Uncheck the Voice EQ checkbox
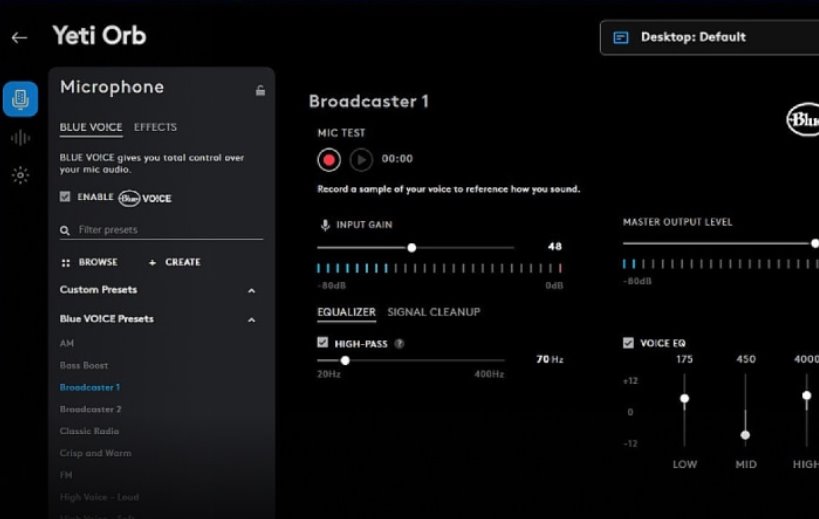This screenshot has height=519, width=819. 628,343
